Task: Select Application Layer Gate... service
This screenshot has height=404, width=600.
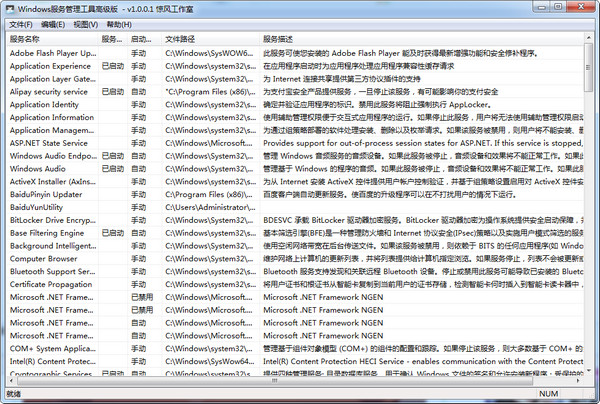Action: tap(53, 79)
